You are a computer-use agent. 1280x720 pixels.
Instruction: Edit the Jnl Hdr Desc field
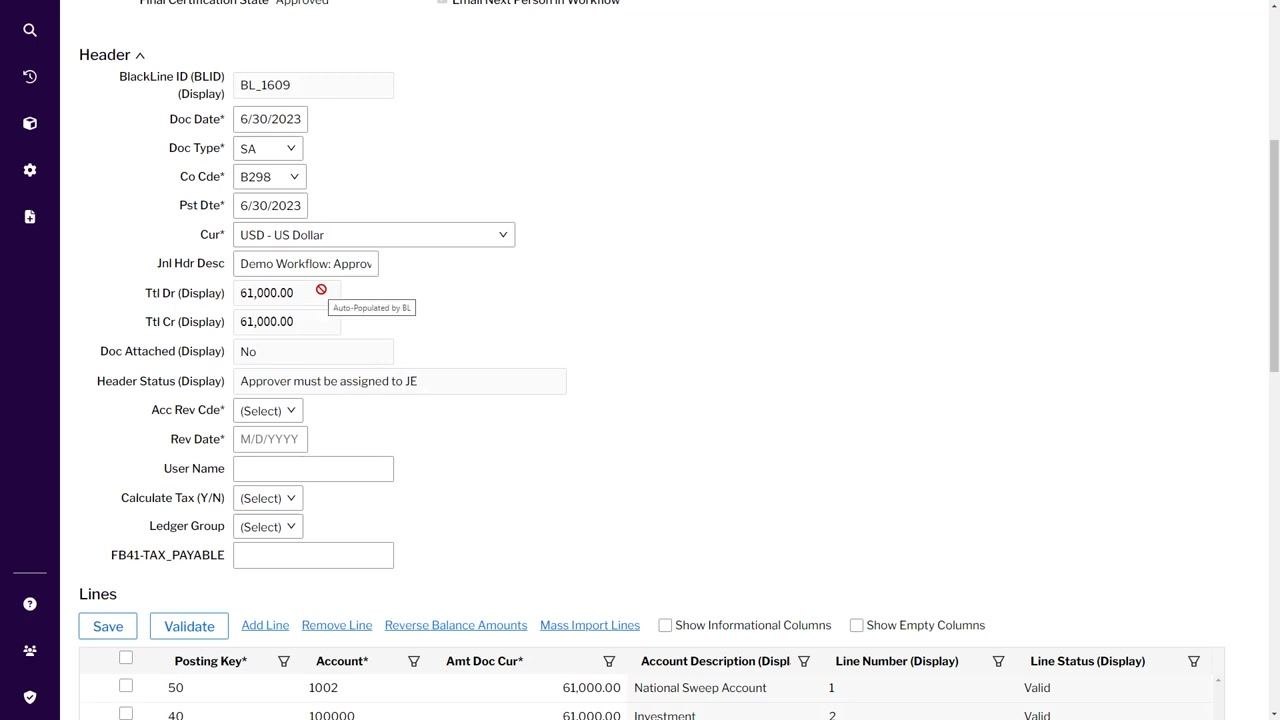coord(306,264)
